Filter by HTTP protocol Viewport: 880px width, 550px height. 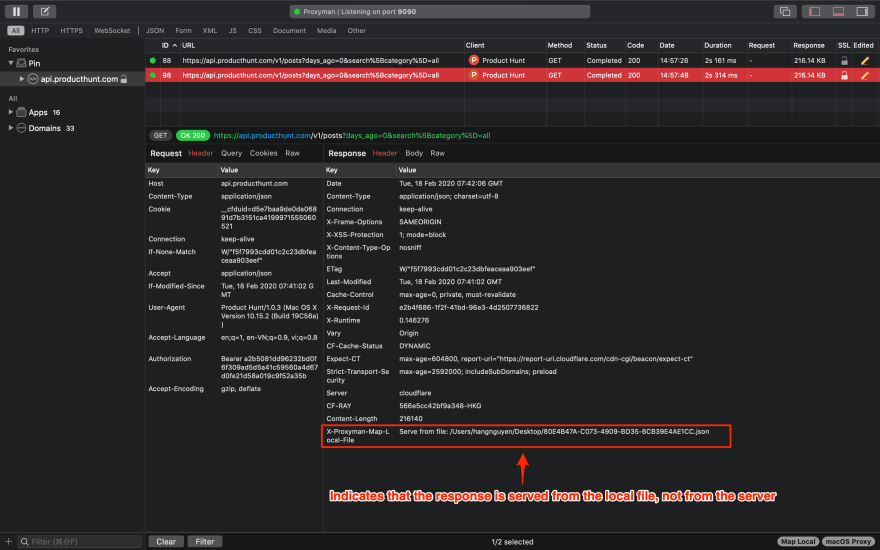point(40,30)
